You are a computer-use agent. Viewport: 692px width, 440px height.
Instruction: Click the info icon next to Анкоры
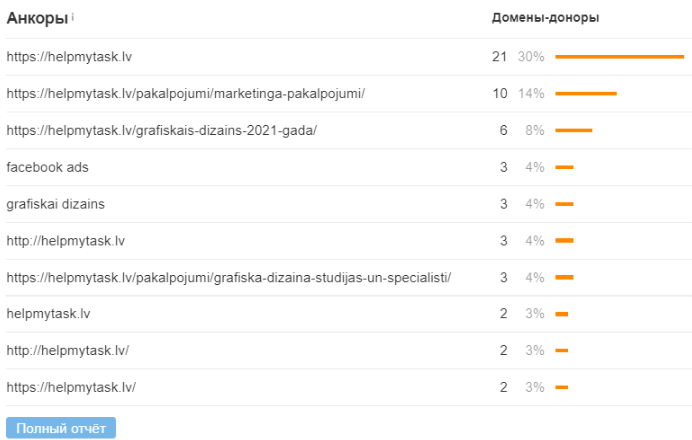[73, 17]
